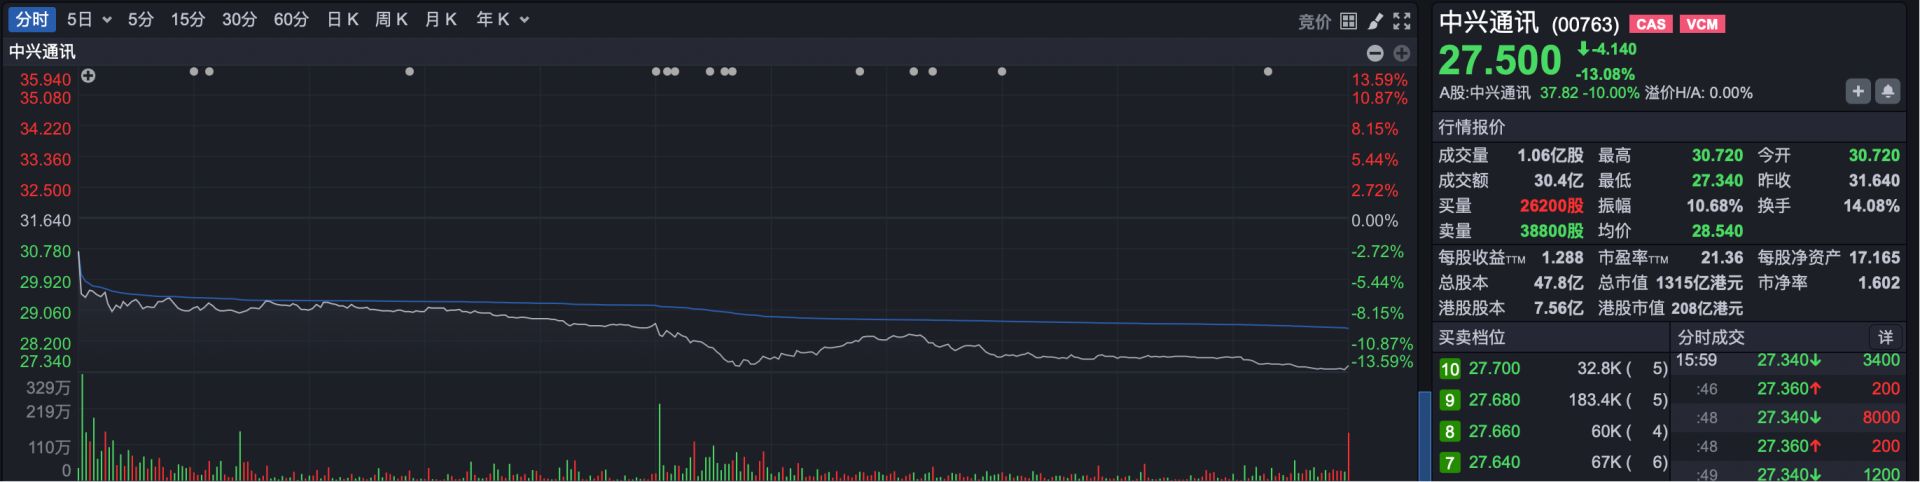Open the 年K dropdown arrow
The height and width of the screenshot is (482, 1920).
pos(524,20)
